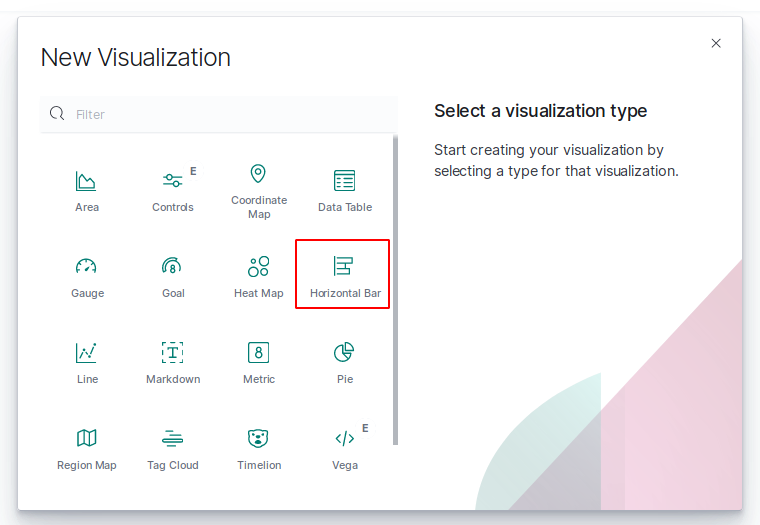Viewport: 760px width, 525px height.
Task: Pick the Metric visualization icon
Action: (x=258, y=352)
